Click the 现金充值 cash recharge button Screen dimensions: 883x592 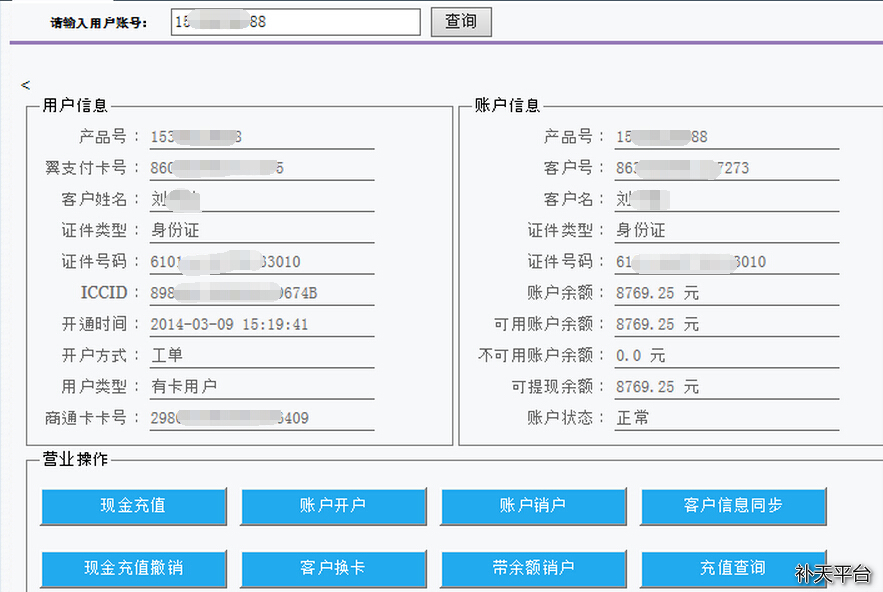tap(133, 506)
